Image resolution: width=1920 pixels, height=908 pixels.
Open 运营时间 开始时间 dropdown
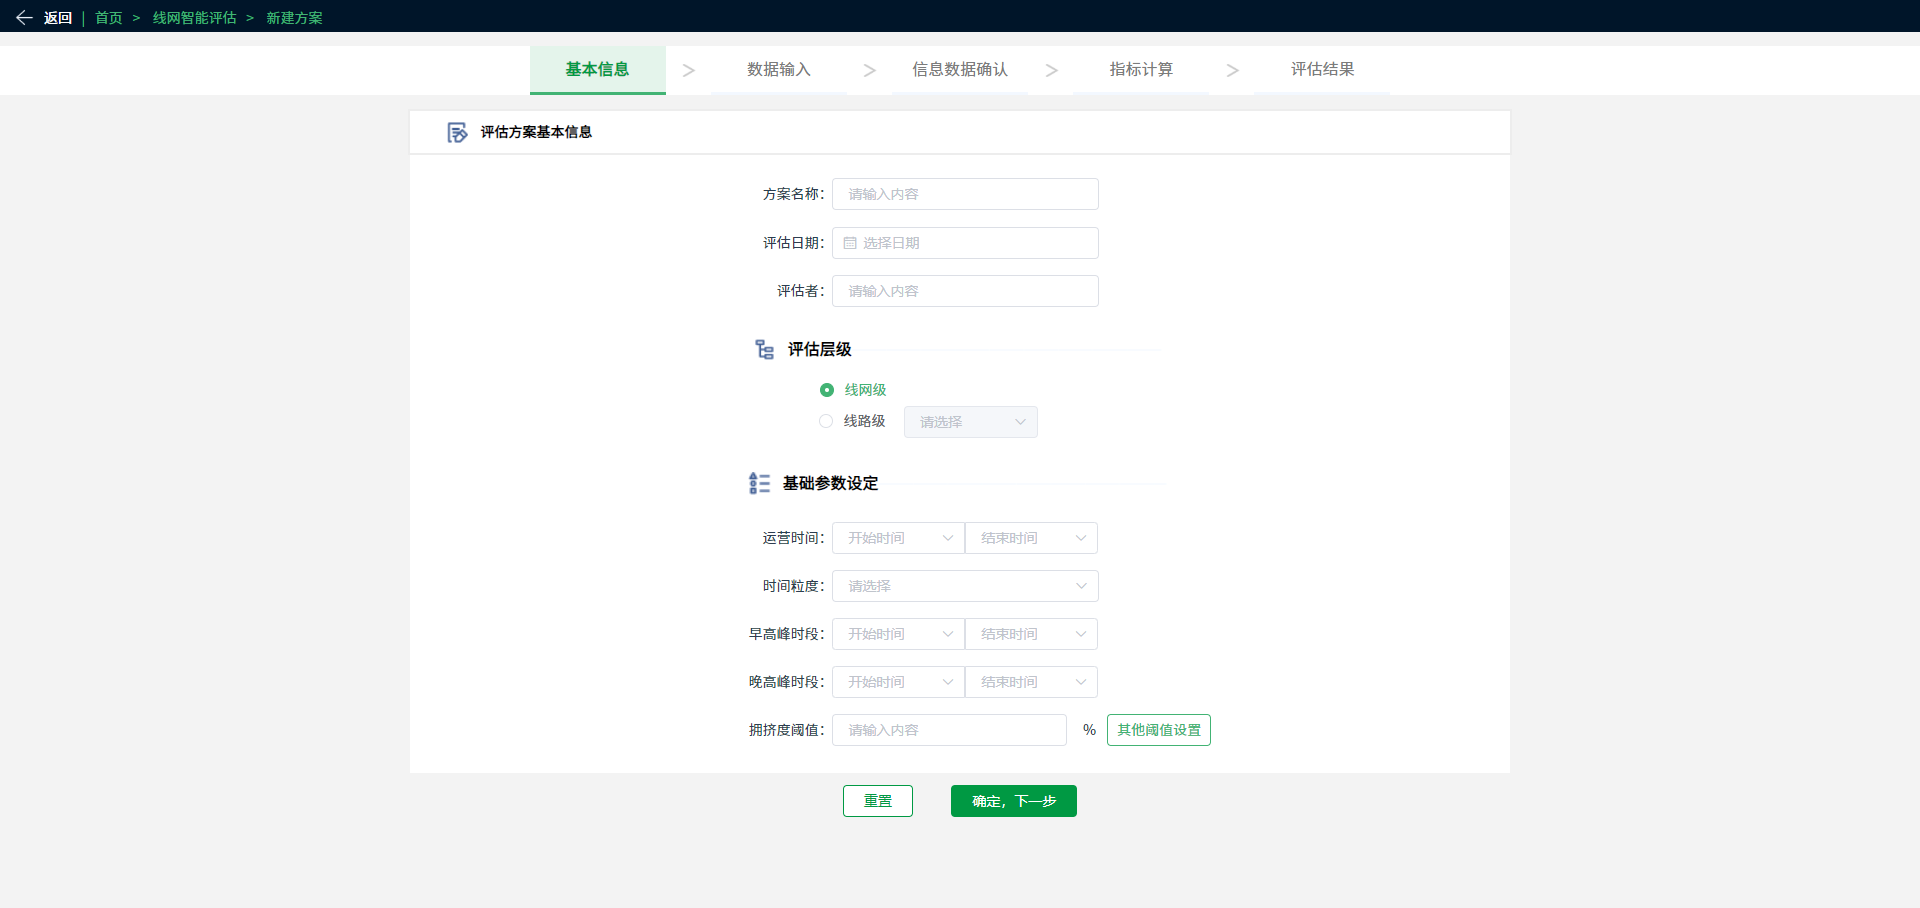pyautogui.click(x=898, y=538)
